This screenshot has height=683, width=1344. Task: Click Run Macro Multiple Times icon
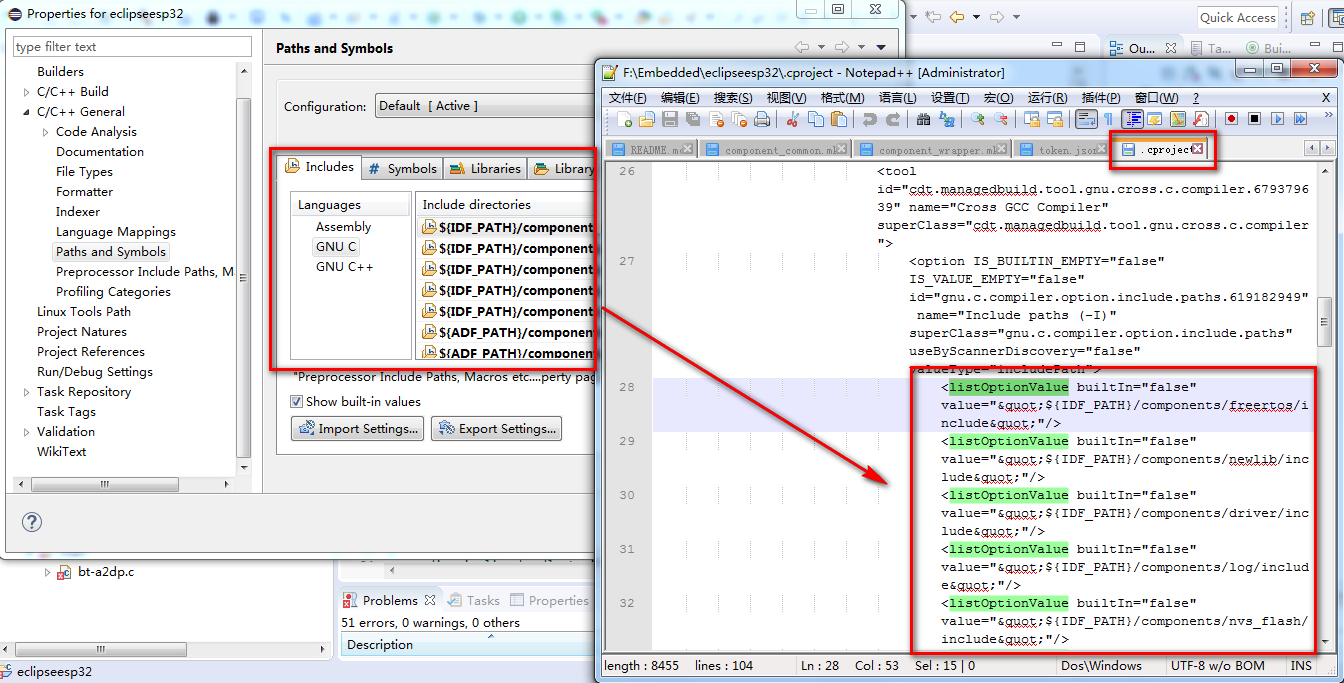(x=1300, y=119)
